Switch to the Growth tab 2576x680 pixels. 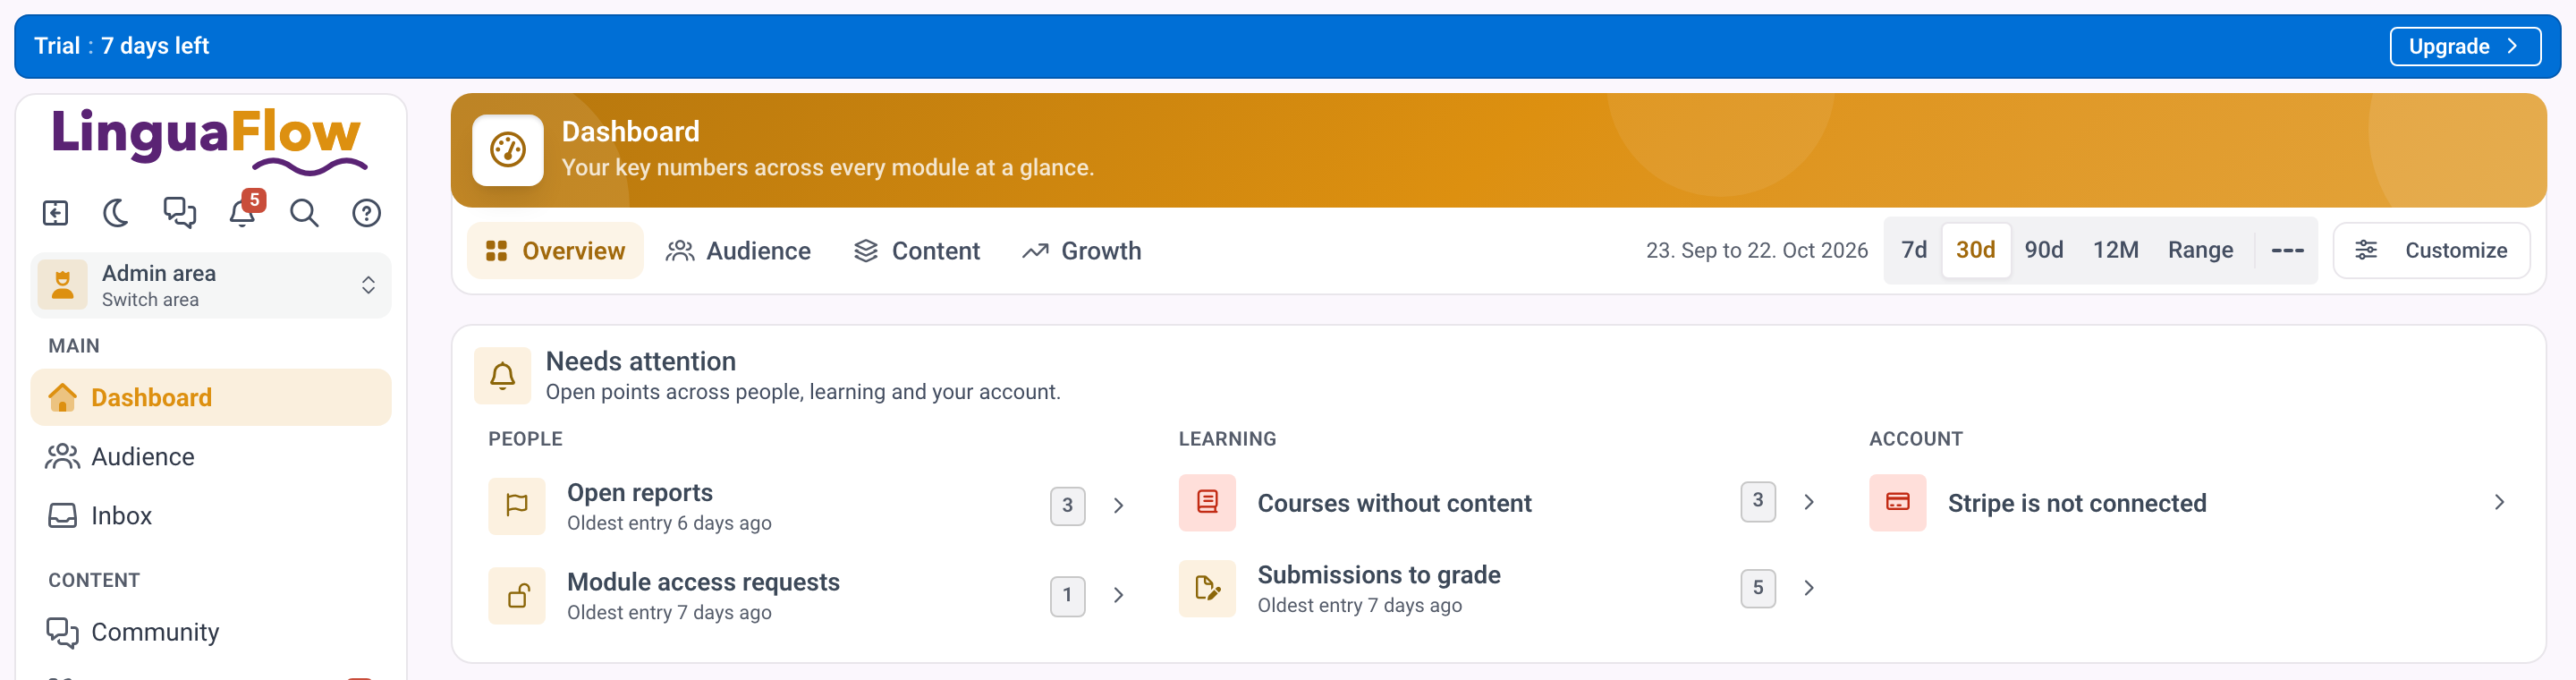pos(1082,251)
